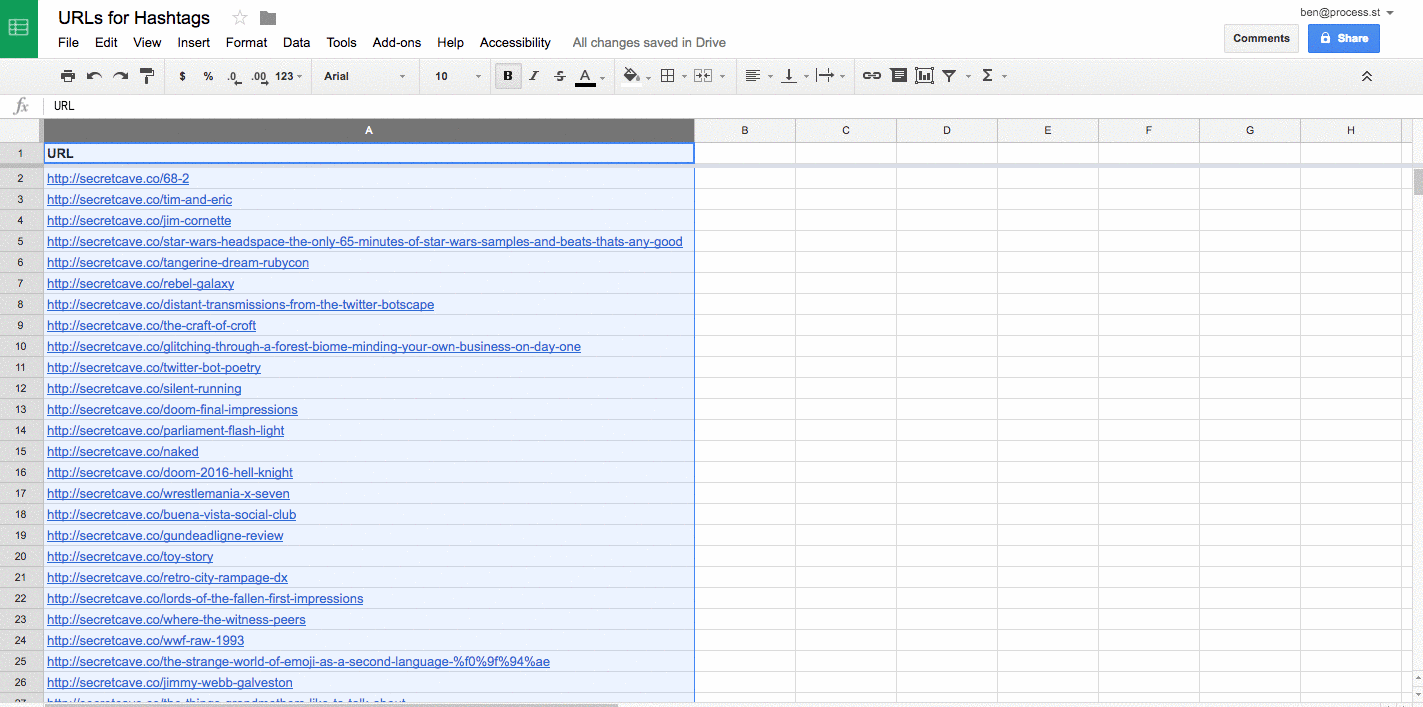Open the Arial font dropdown

tap(365, 76)
